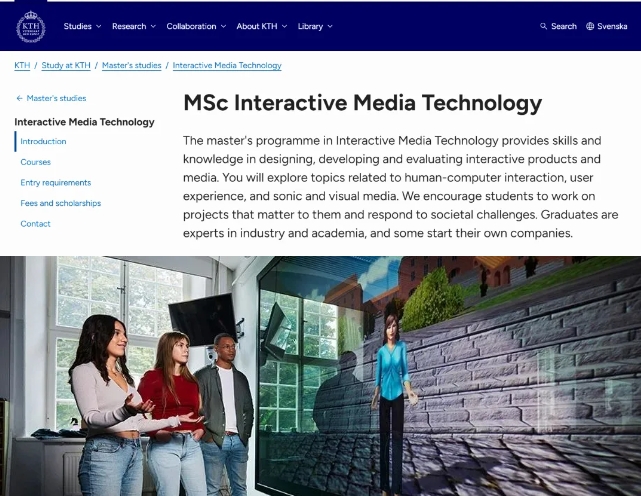Viewport: 641px width, 496px height.
Task: Click the Interactive Media Technology sidebar heading
Action: click(84, 122)
